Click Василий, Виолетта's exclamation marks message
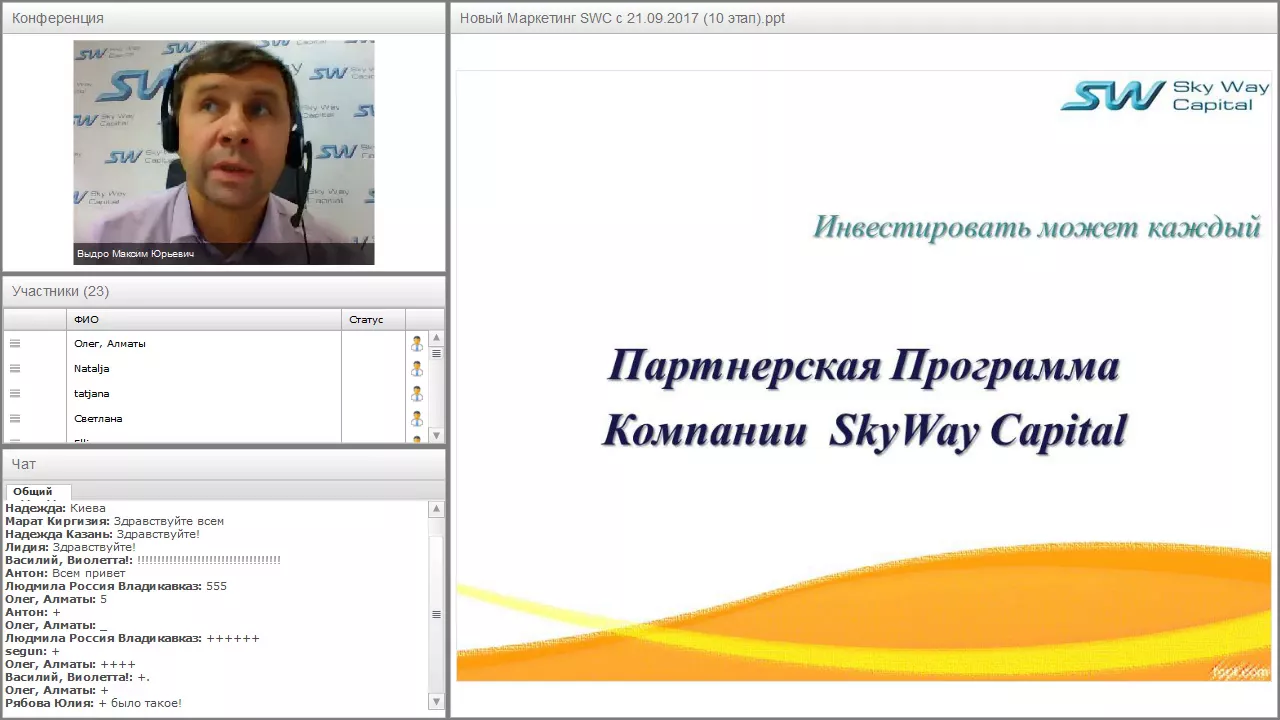This screenshot has width=1280, height=720. (x=143, y=560)
